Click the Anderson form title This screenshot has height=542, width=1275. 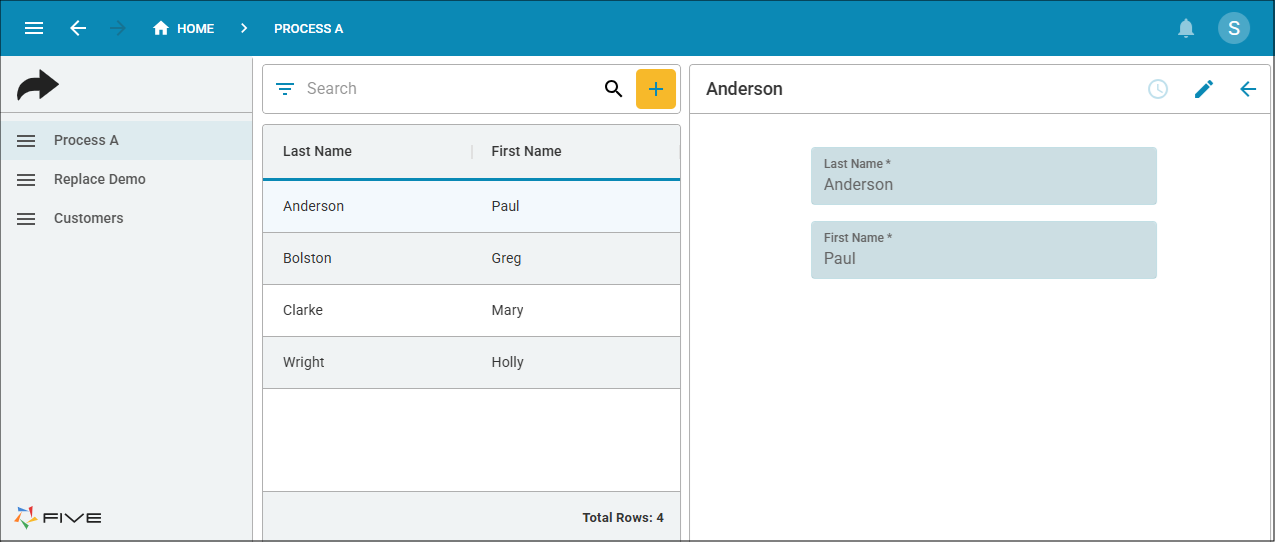pos(744,89)
